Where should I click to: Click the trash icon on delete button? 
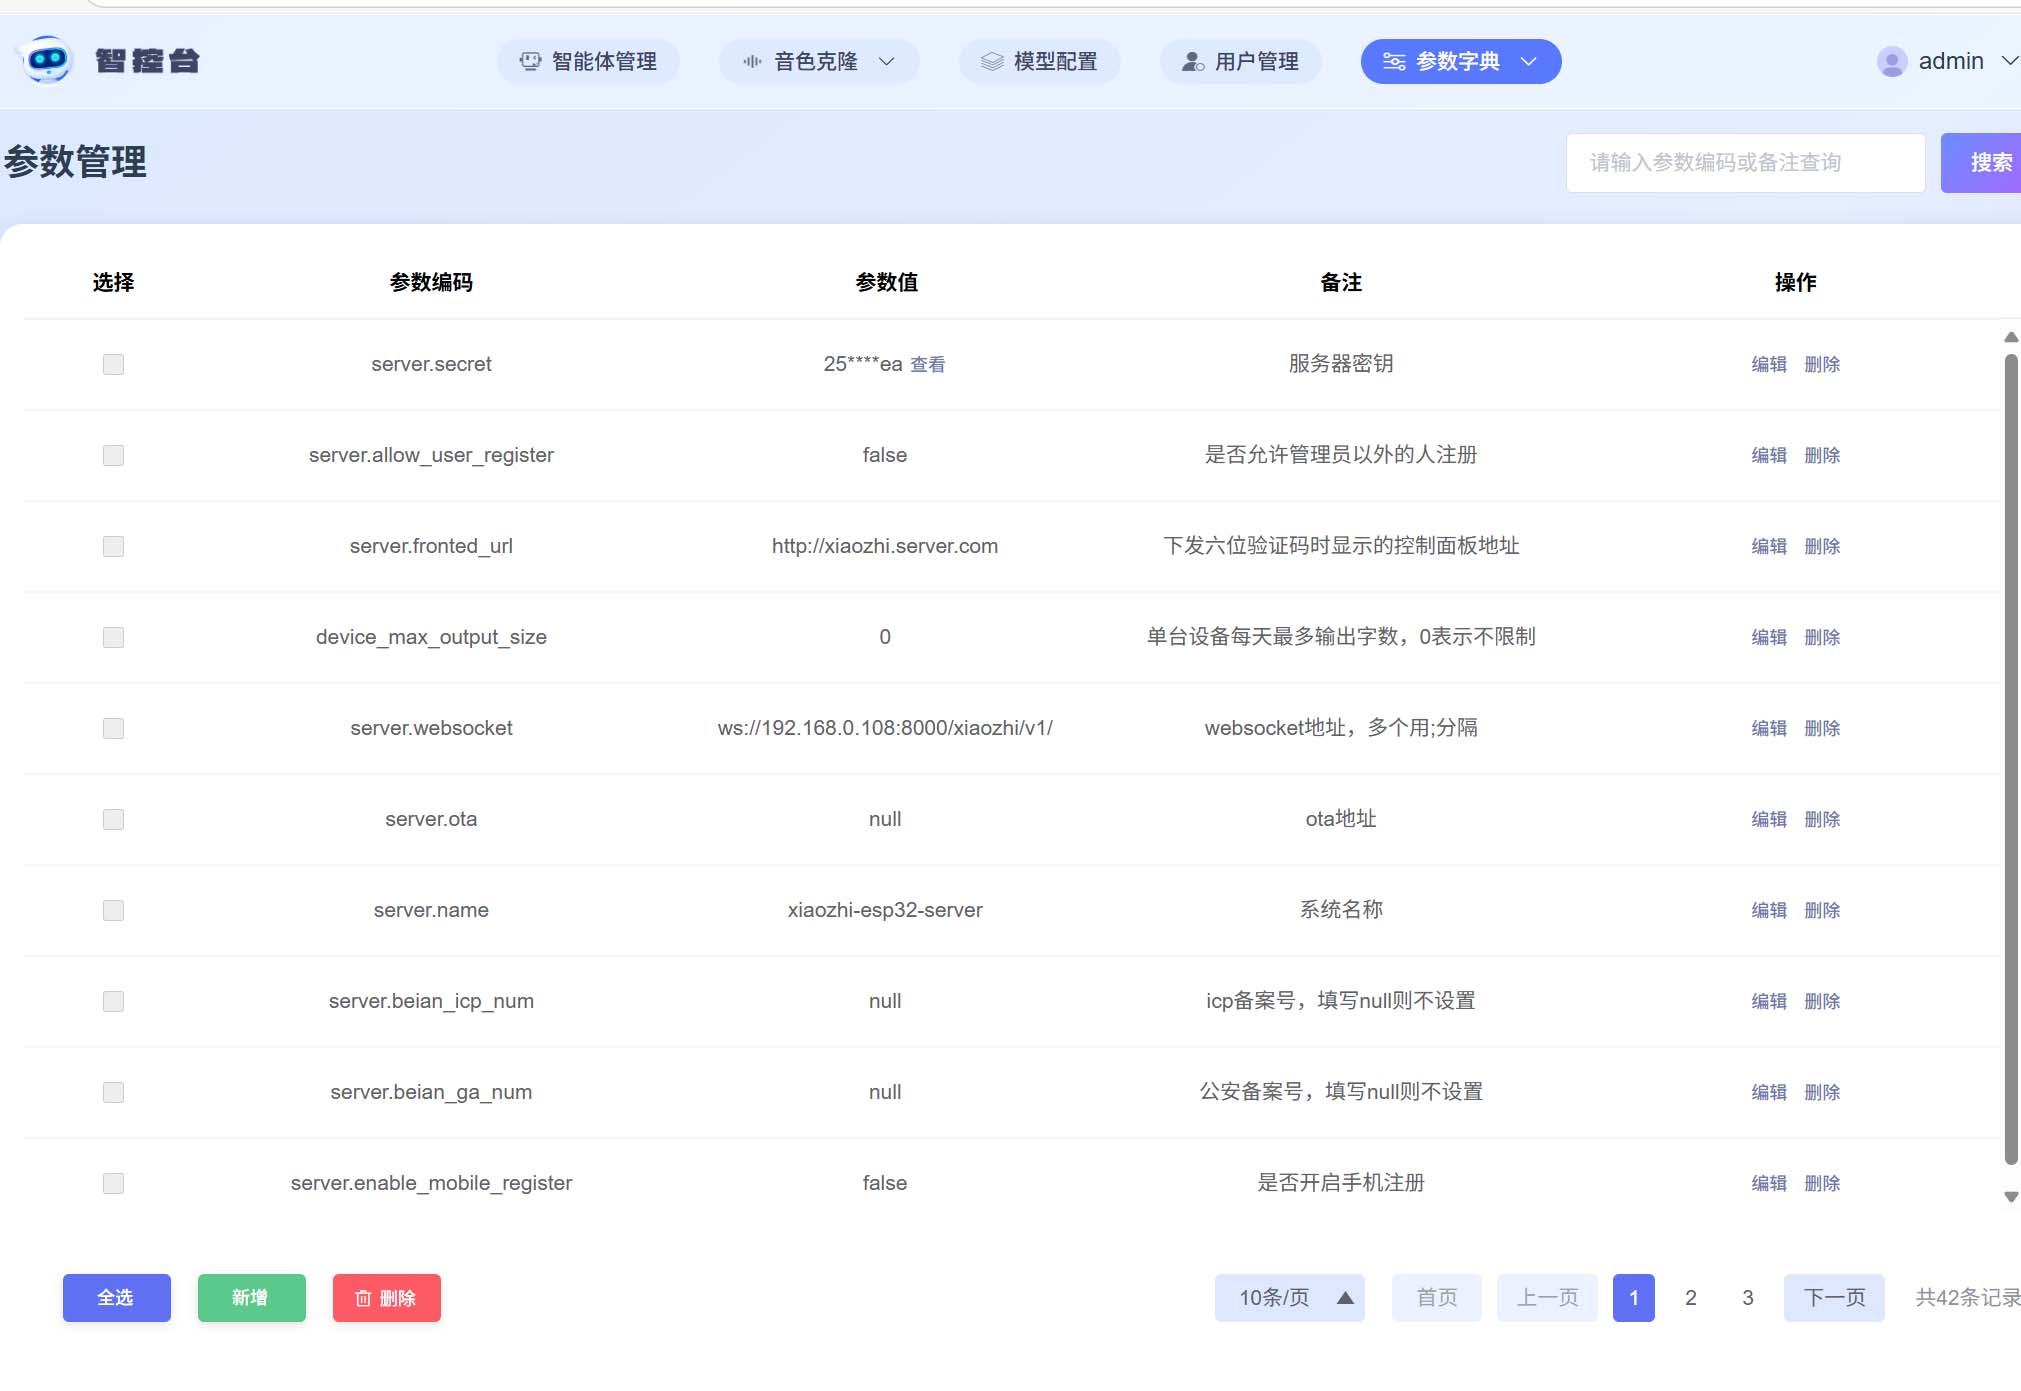[x=363, y=1298]
